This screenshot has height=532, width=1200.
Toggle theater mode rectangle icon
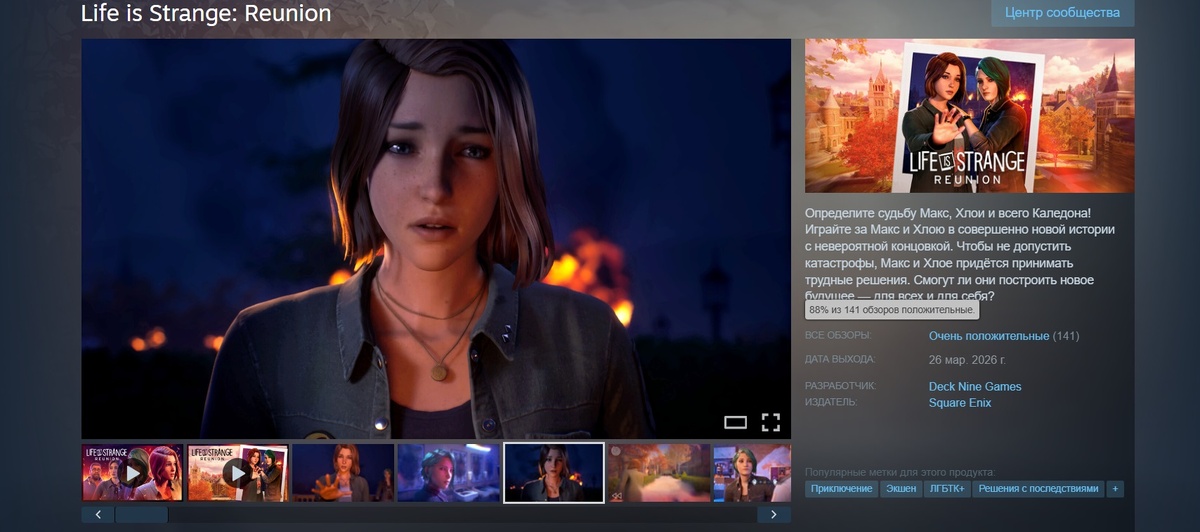click(736, 422)
